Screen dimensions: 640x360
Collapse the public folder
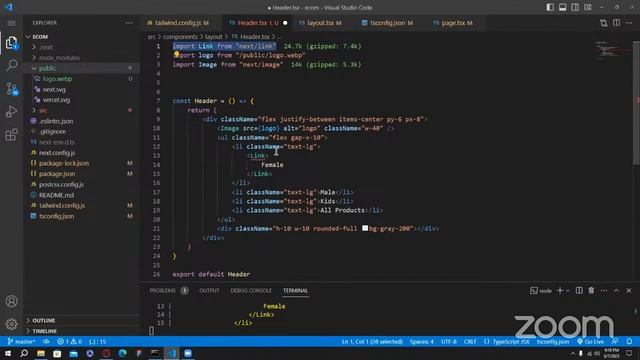[x=47, y=68]
